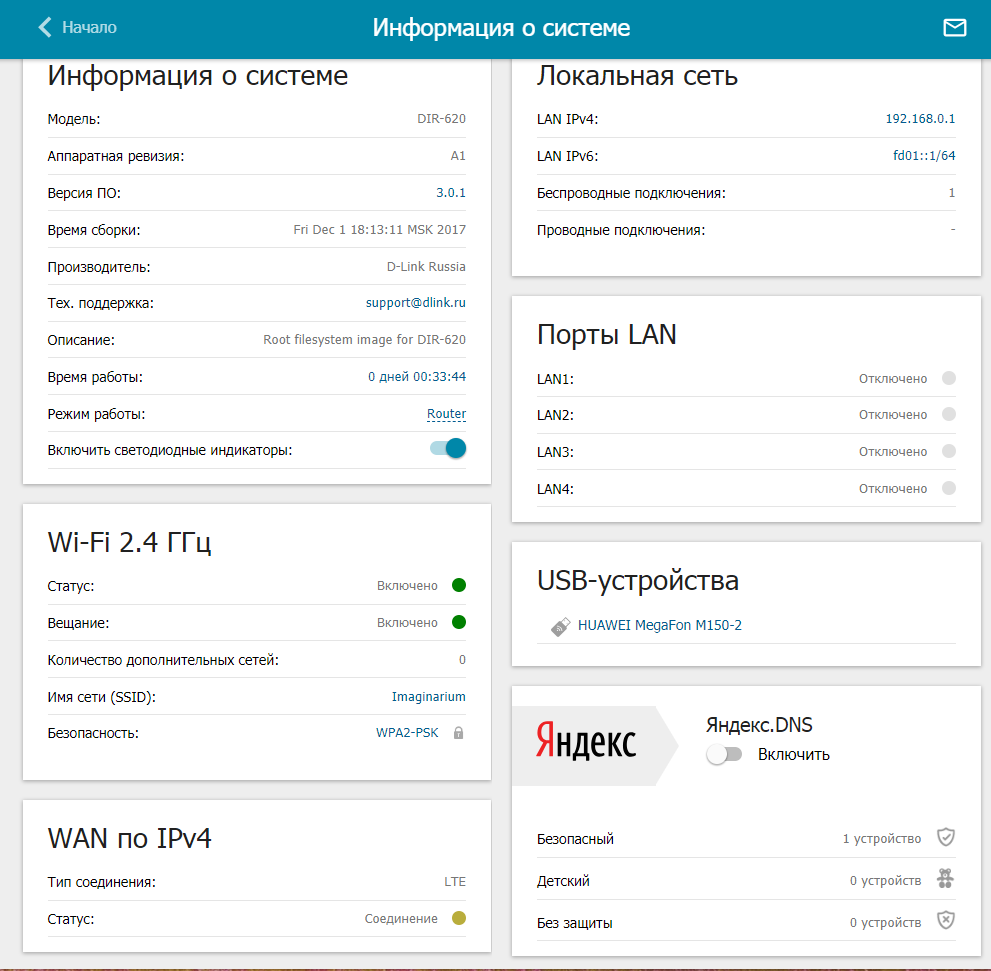
Task: Open the mail envelope notifications icon
Action: pos(955,28)
